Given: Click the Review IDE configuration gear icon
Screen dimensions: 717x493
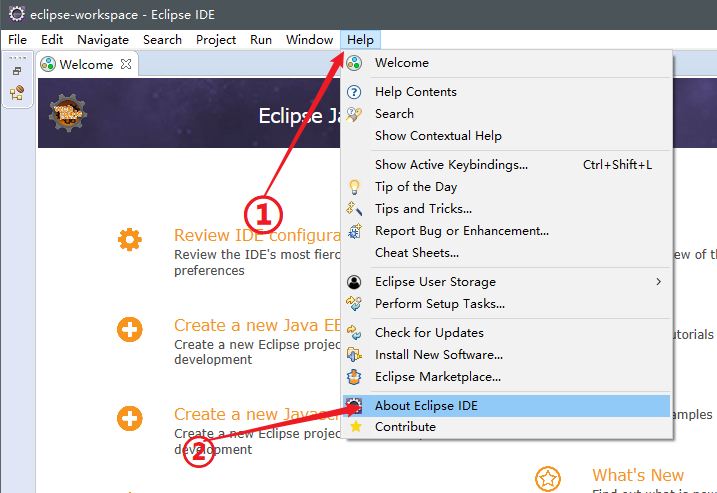Looking at the screenshot, I should click(x=130, y=240).
